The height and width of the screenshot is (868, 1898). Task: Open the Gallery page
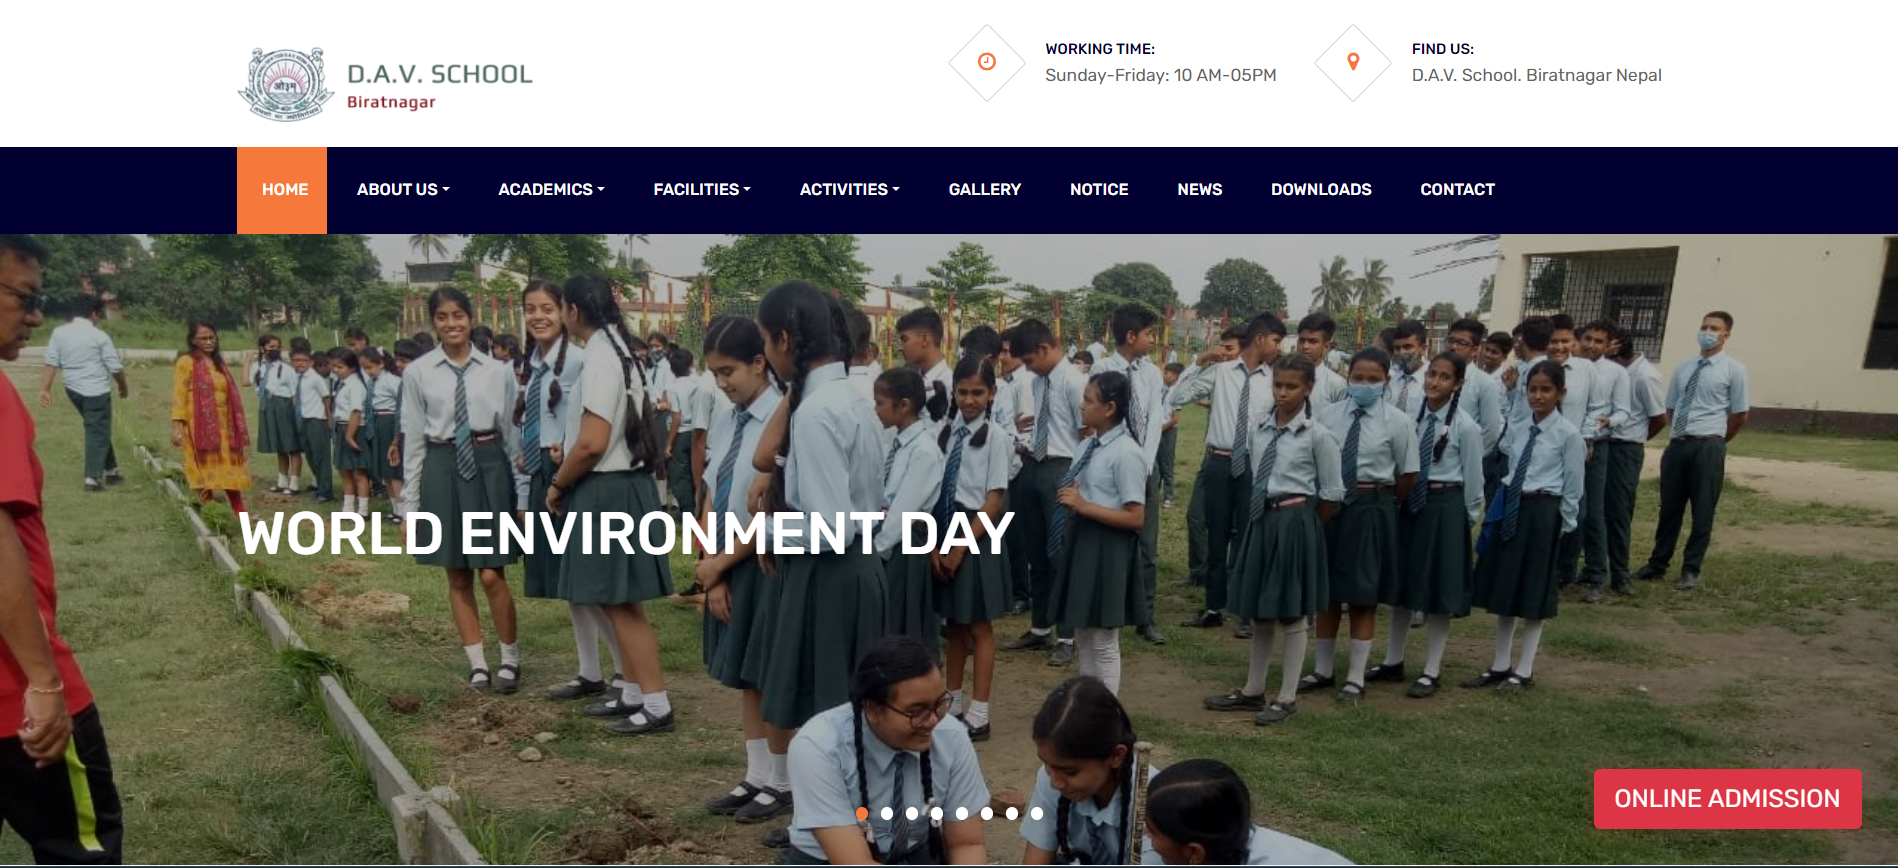984,190
